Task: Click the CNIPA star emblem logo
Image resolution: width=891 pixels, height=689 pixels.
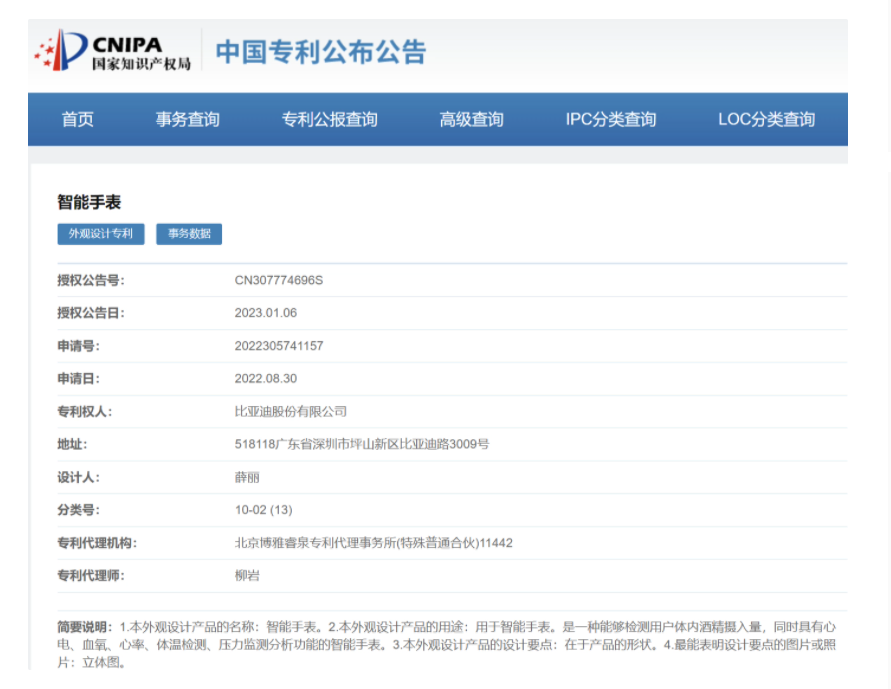Action: coord(60,51)
